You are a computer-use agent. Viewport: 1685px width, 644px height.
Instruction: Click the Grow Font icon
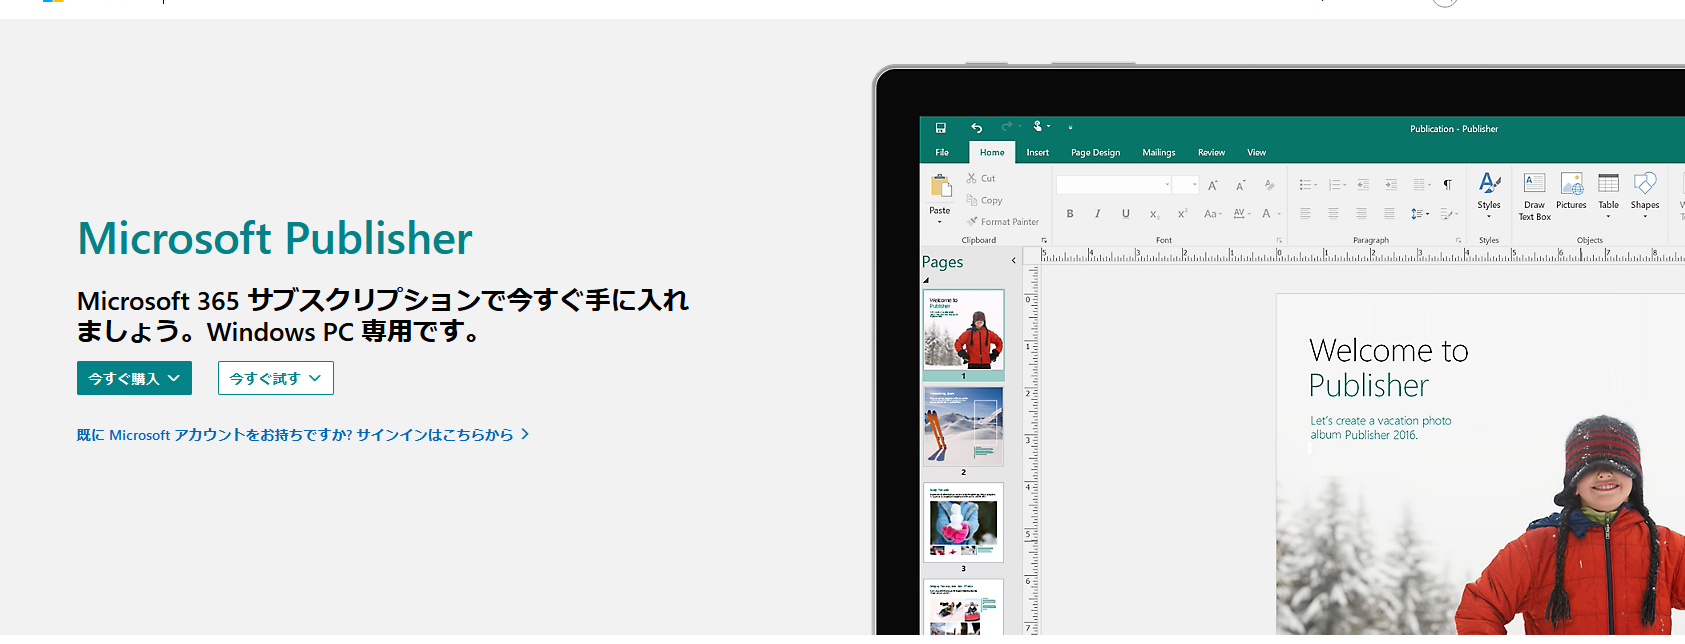point(1213,185)
